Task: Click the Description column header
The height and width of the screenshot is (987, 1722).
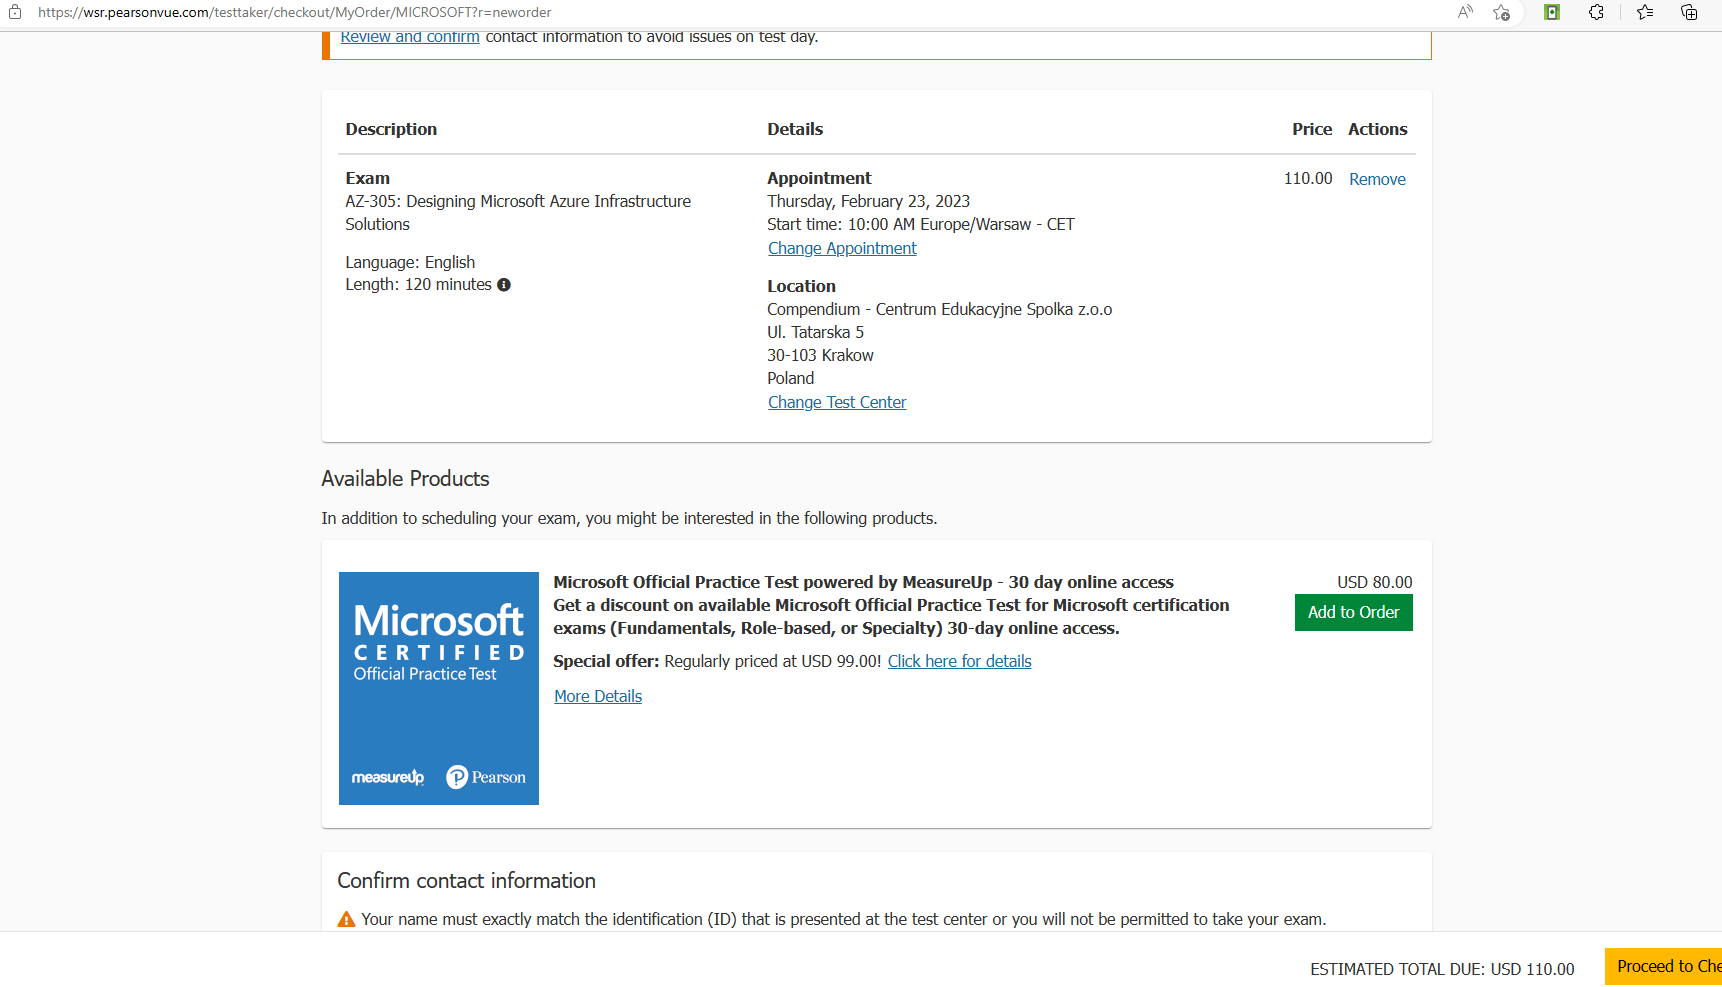Action: 391,129
